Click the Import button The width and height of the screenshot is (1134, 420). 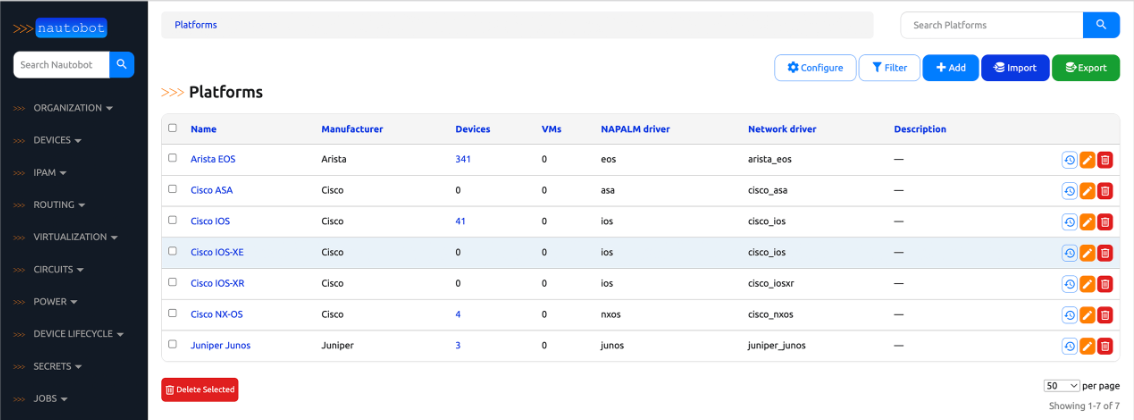coord(1015,68)
